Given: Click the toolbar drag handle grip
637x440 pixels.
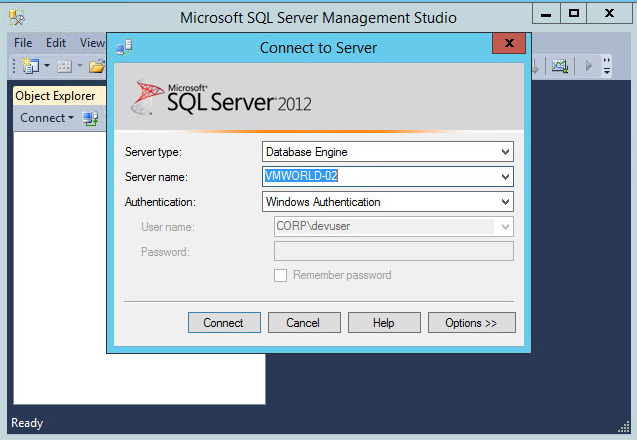Looking at the screenshot, I should 14,65.
